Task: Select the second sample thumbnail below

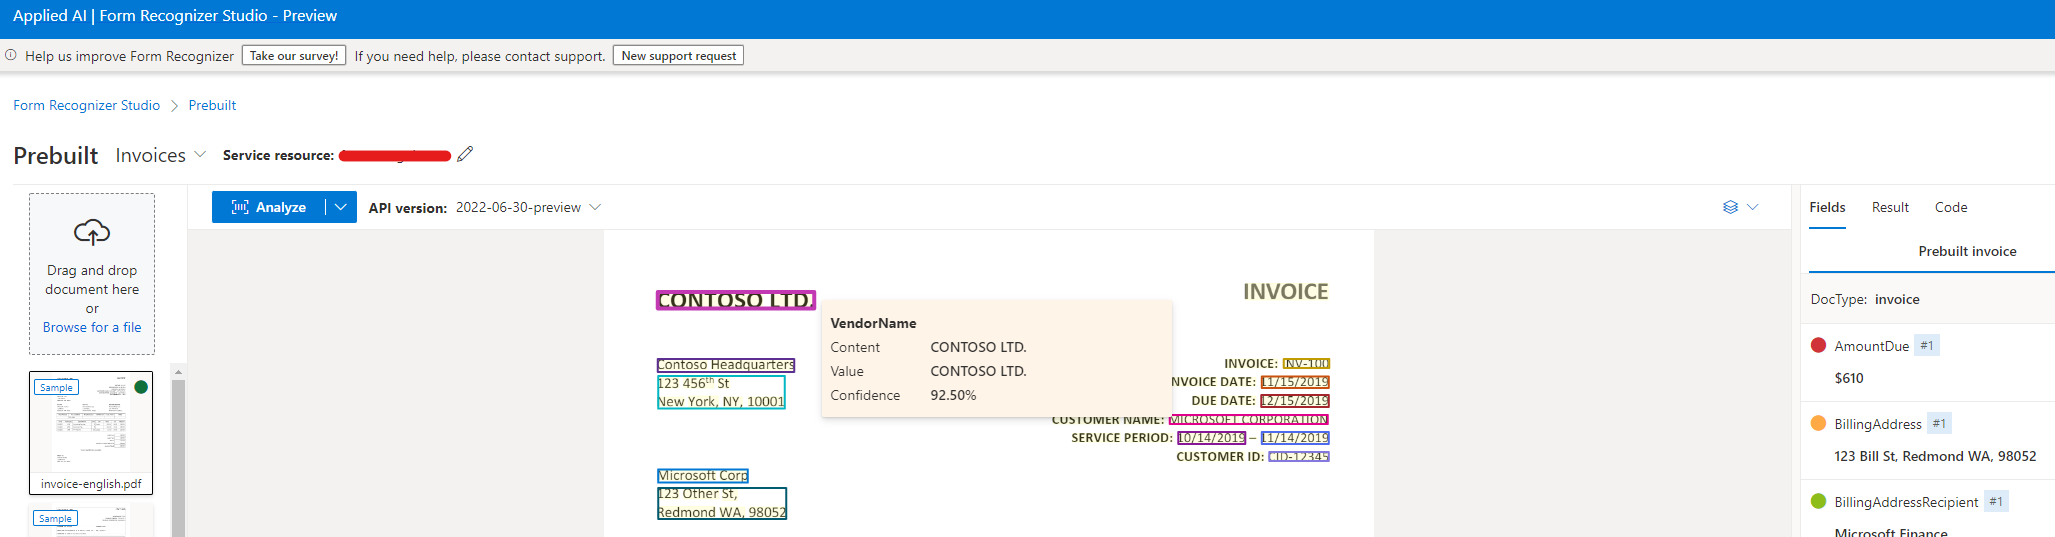Action: coord(91,520)
